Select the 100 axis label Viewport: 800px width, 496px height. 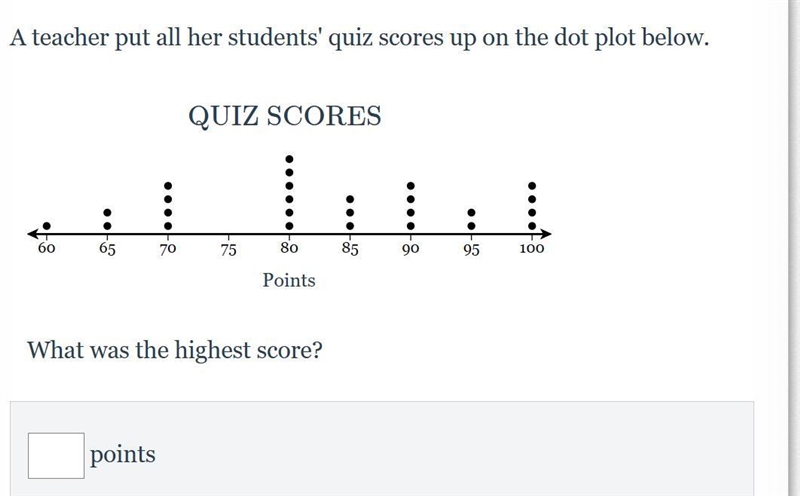[532, 249]
